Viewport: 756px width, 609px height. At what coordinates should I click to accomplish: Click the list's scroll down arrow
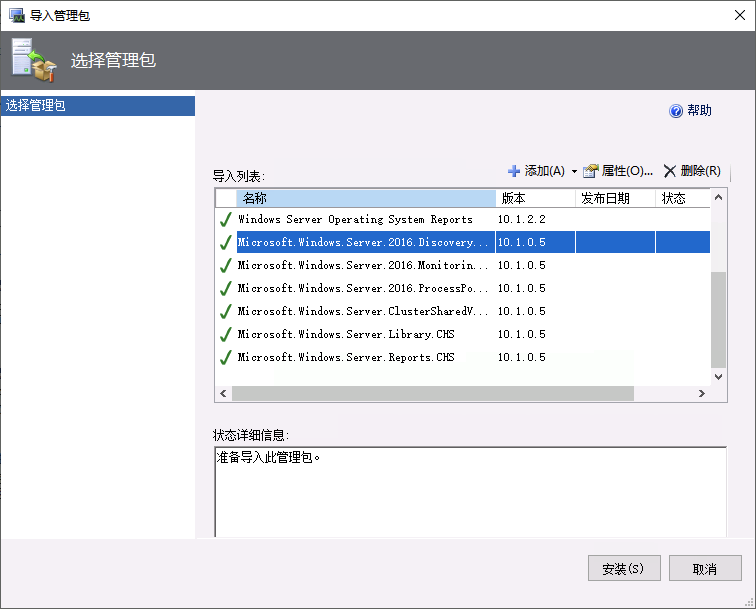[x=718, y=377]
